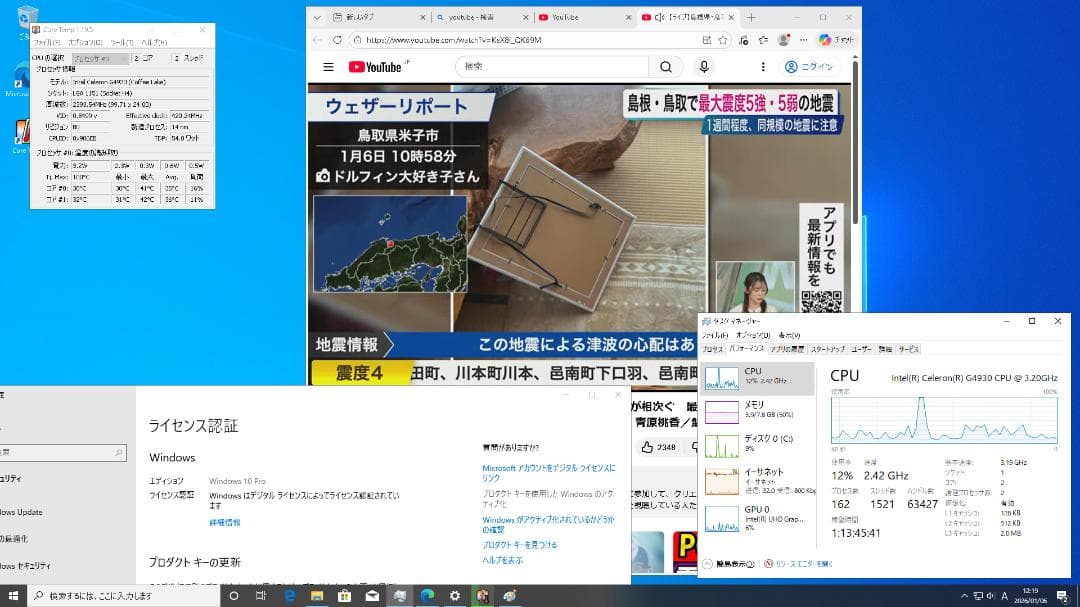Click the YouTube voice search microphone icon
Viewport: 1080px width, 607px height.
coord(704,66)
